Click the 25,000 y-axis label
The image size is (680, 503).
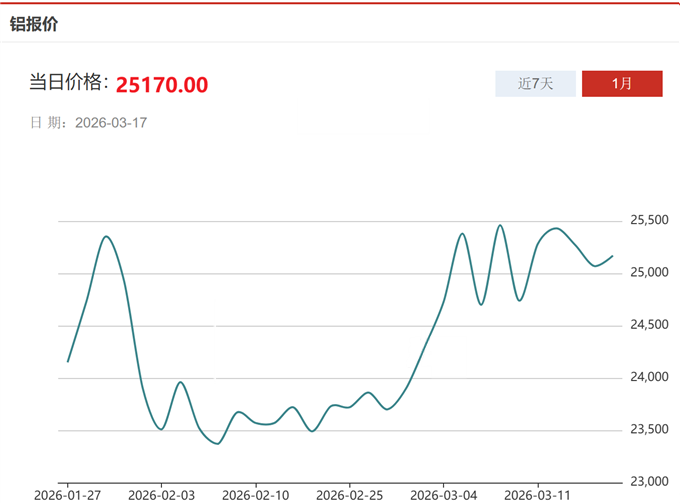(x=650, y=272)
